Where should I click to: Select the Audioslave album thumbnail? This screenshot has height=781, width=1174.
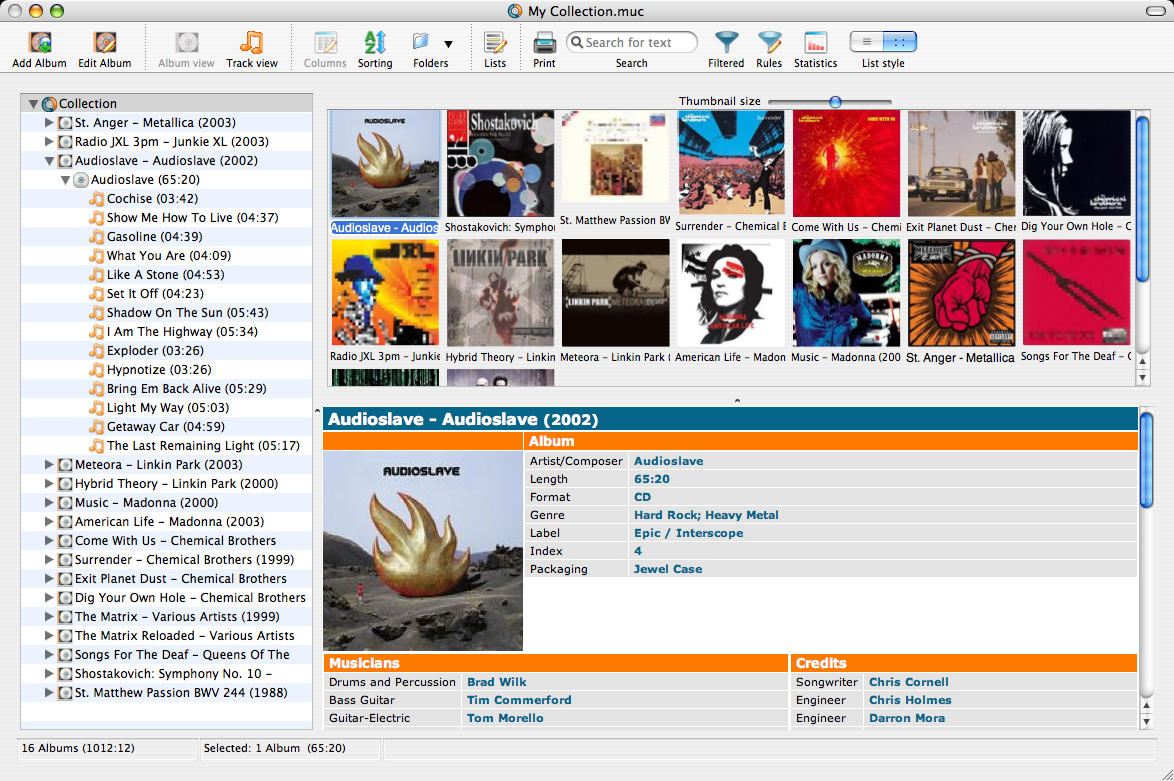click(386, 165)
